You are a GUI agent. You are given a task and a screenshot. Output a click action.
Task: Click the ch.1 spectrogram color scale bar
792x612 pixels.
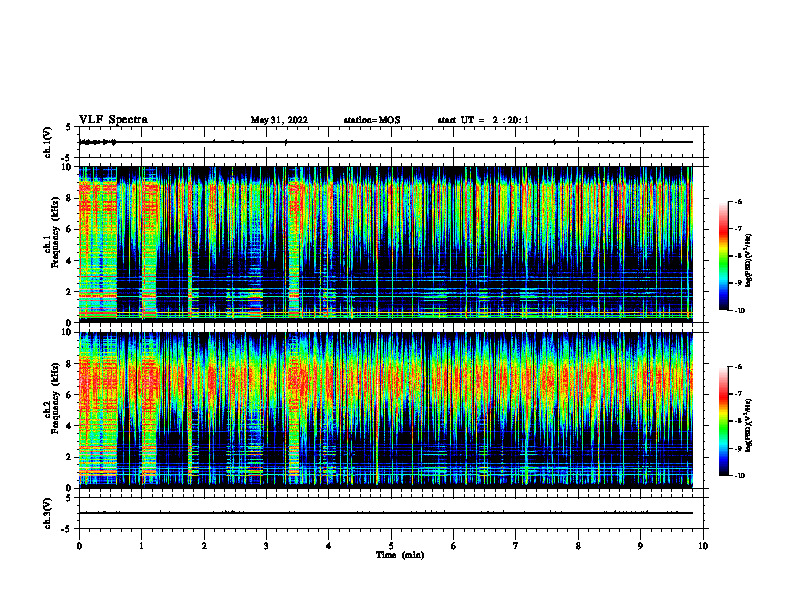point(724,256)
